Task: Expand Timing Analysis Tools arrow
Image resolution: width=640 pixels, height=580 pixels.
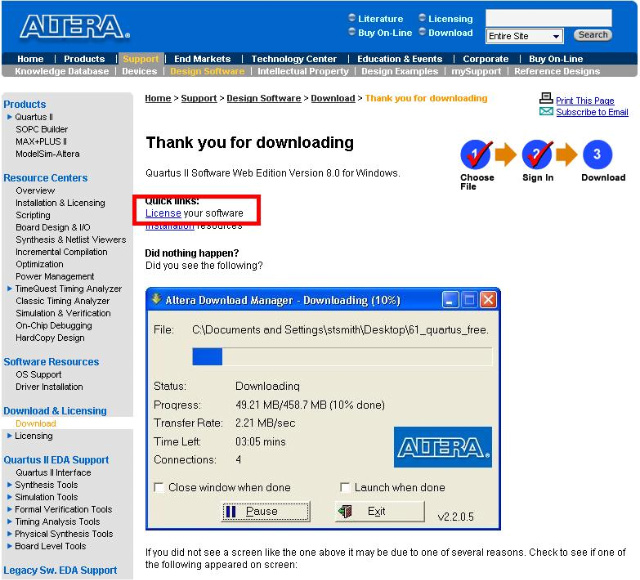Action: click(9, 522)
